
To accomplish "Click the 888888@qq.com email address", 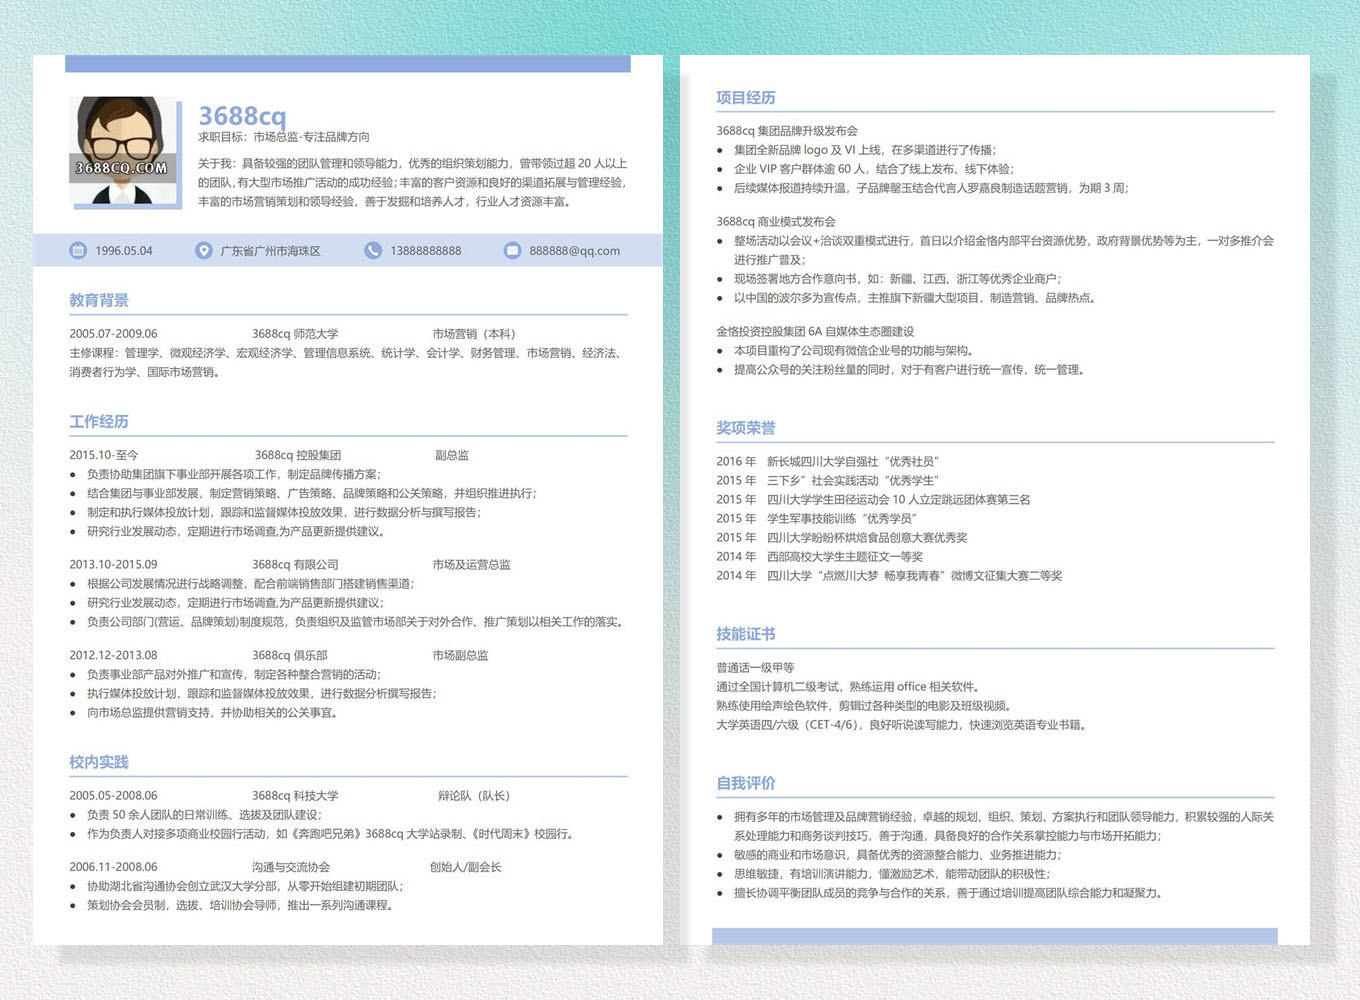I will [574, 251].
